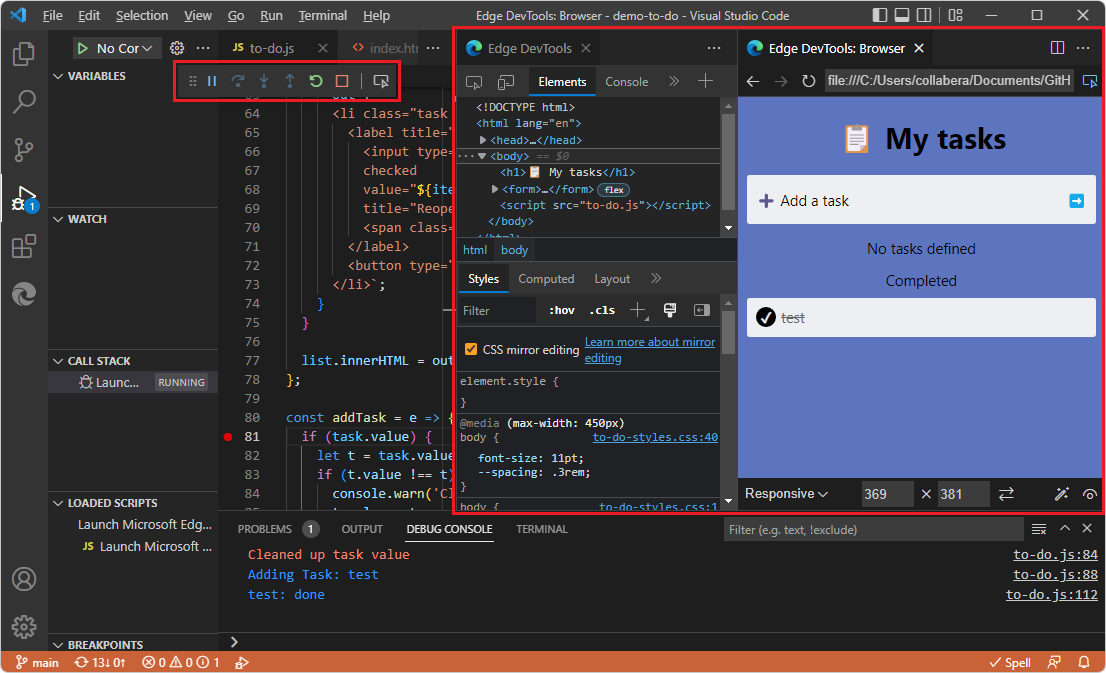
Task: Open the Terminal menu
Action: pyautogui.click(x=322, y=15)
